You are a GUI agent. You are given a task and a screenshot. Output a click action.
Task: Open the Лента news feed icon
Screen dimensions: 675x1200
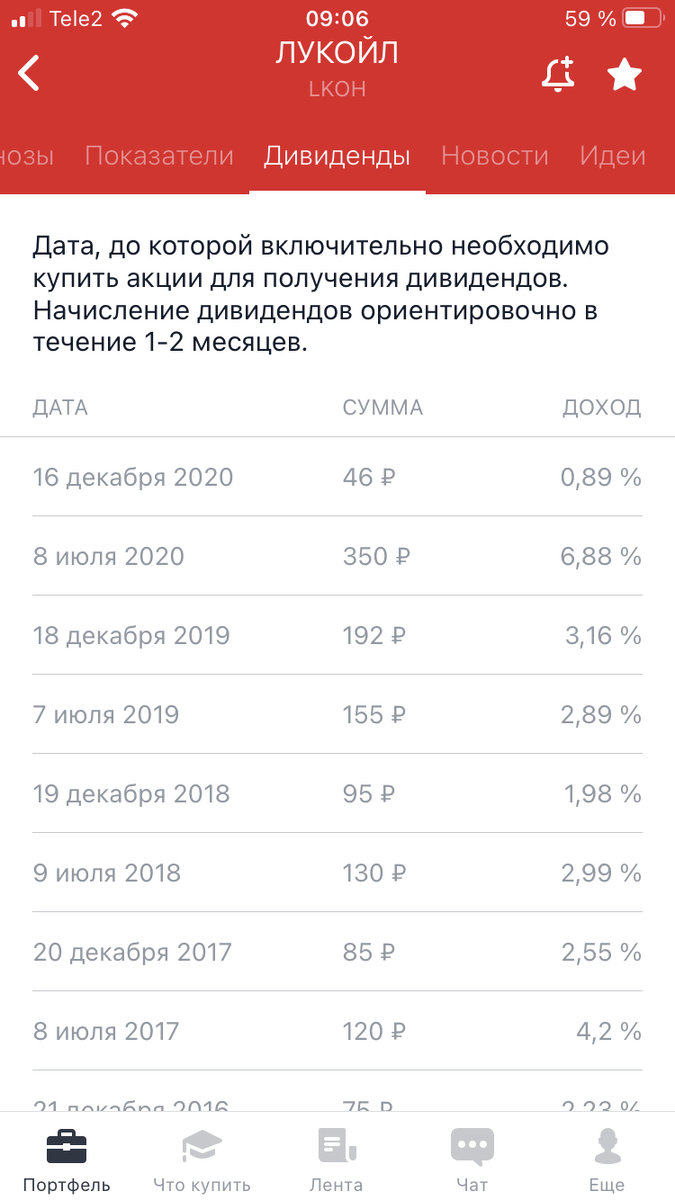(x=336, y=1147)
